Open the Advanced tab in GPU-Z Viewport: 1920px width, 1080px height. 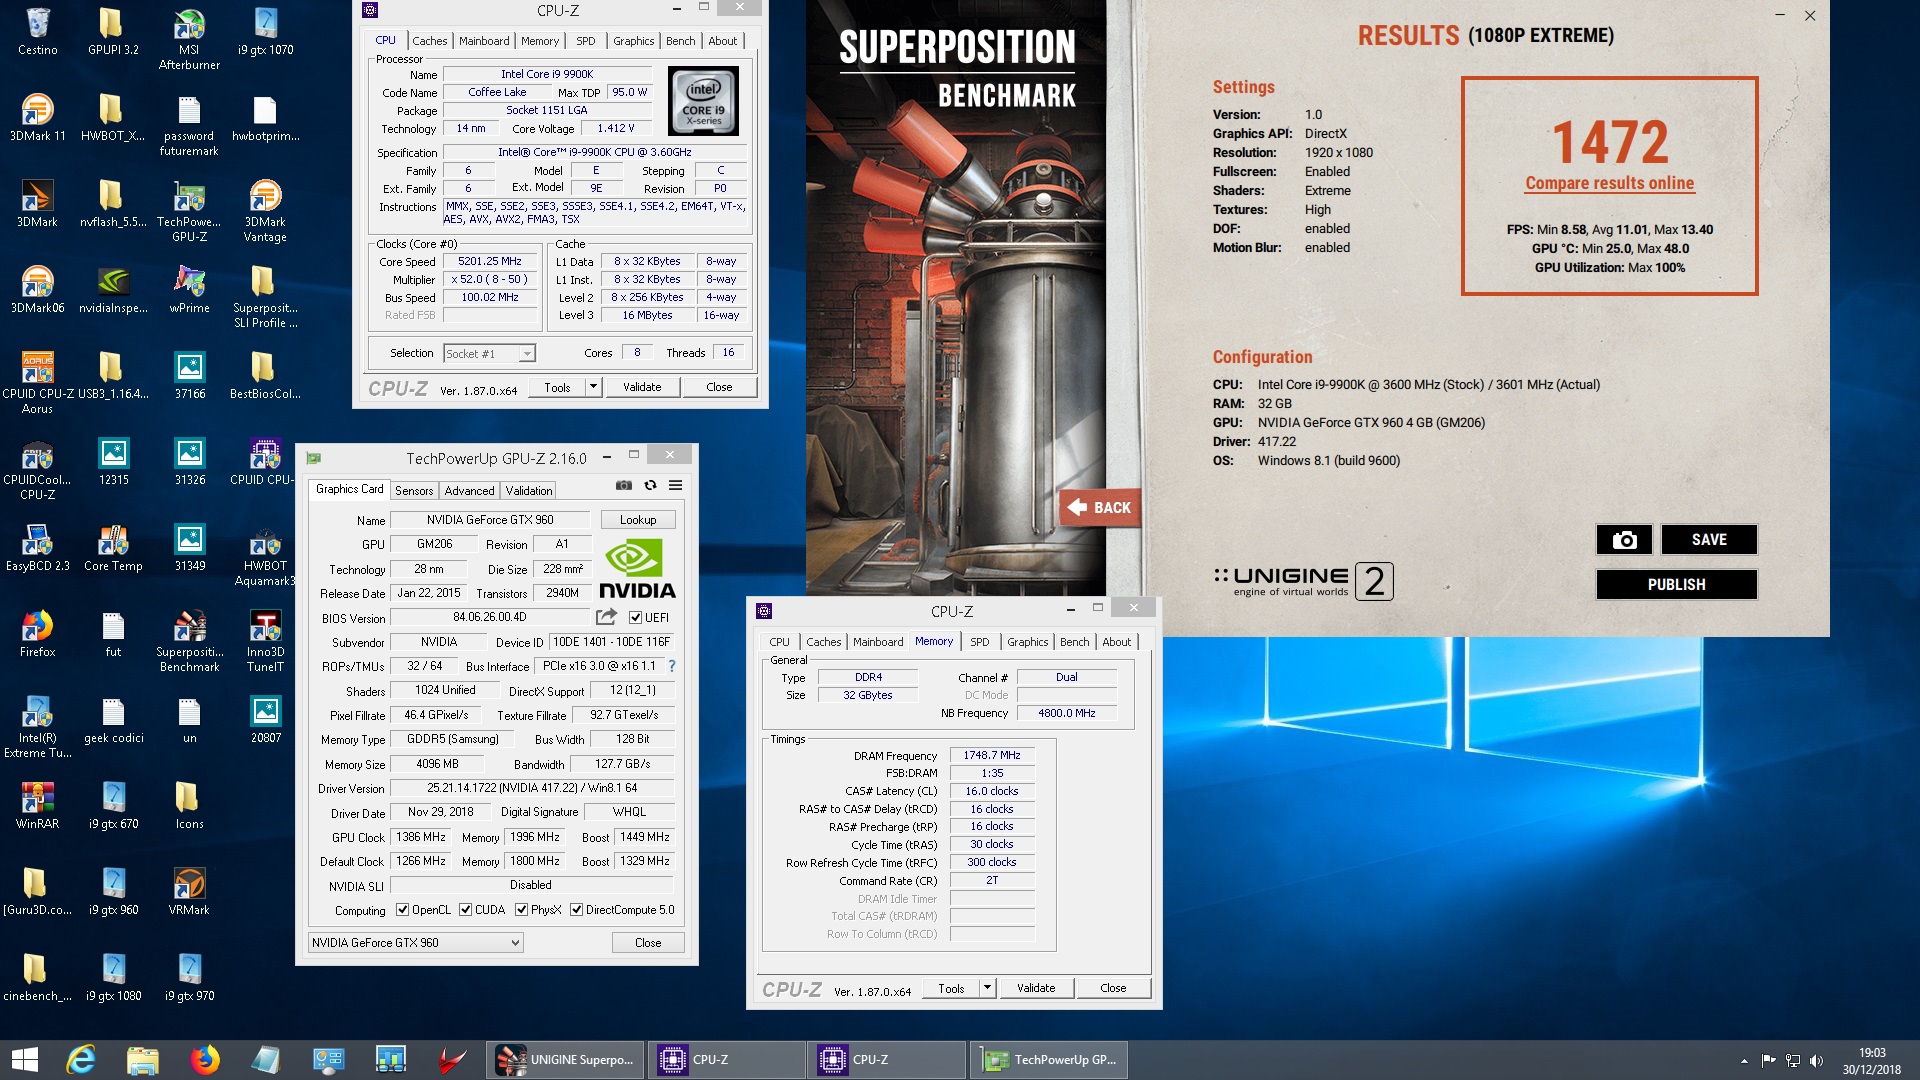[469, 491]
